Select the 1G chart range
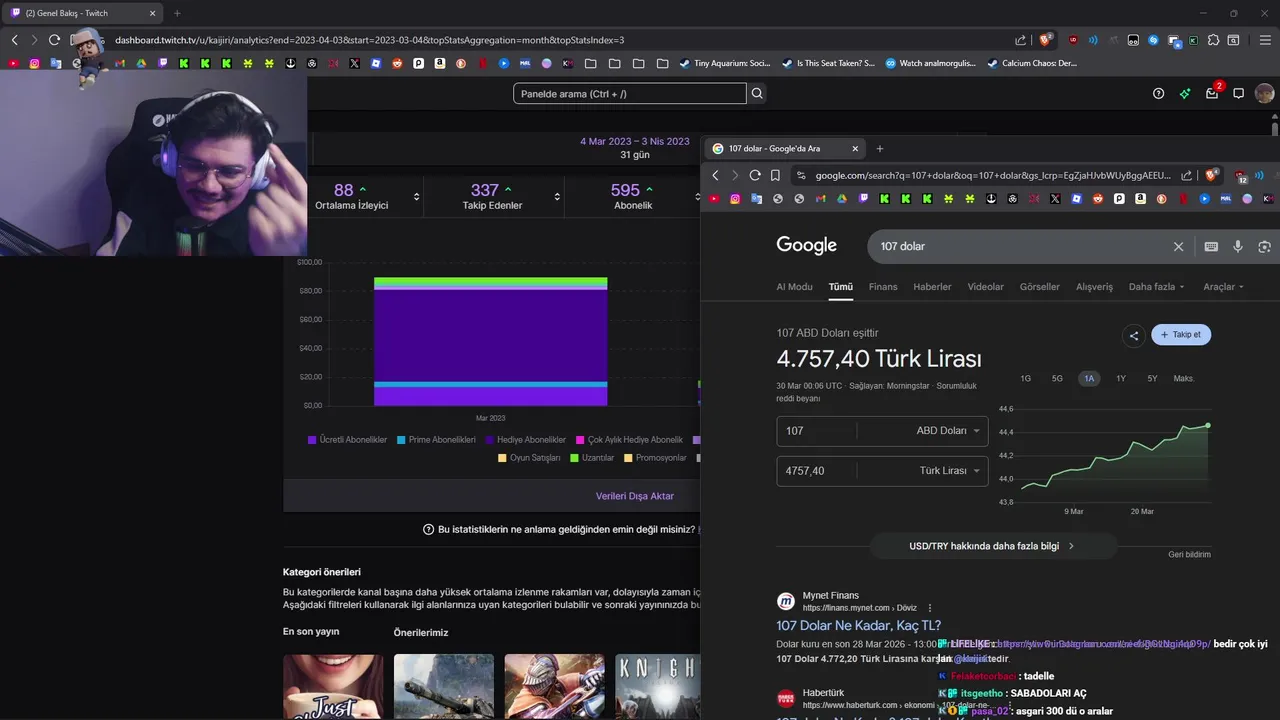 (x=1025, y=379)
